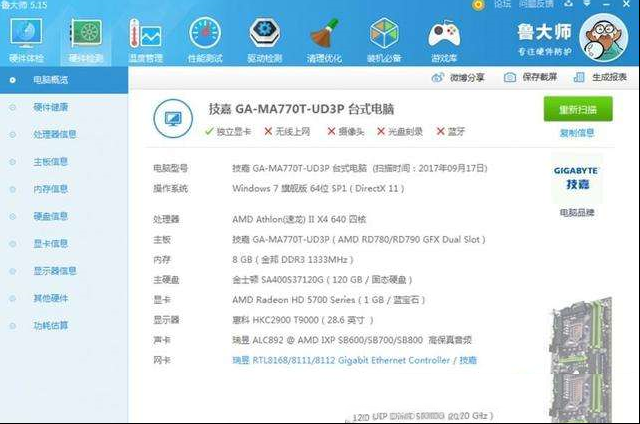
Task: Click the orange icon left of 论坛
Action: point(478,5)
